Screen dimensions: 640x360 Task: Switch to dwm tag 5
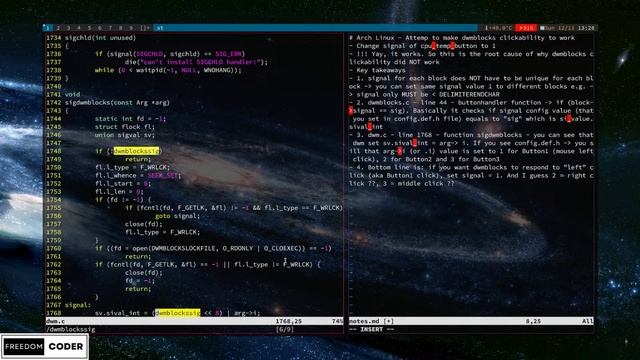89,28
